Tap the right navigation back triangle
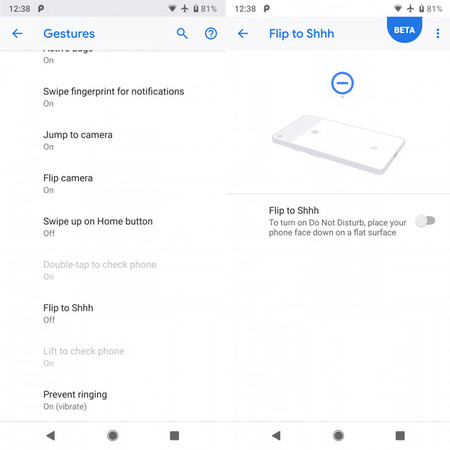The image size is (450, 450). (276, 435)
